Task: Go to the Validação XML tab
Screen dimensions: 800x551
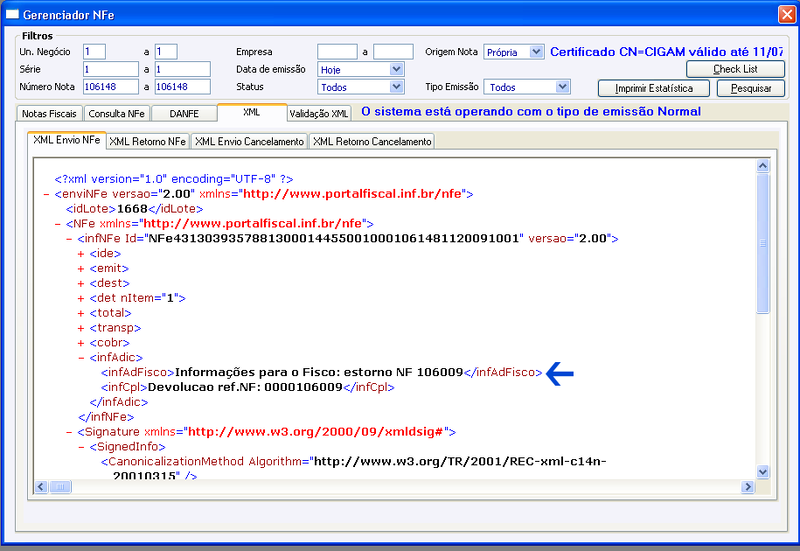Action: click(319, 113)
